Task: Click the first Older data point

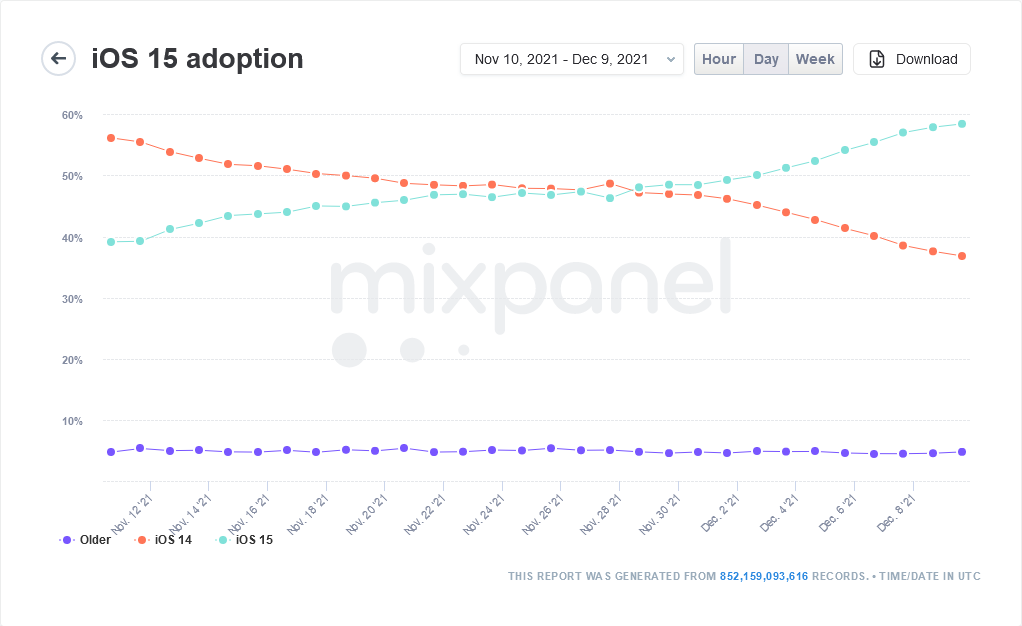Action: point(111,452)
